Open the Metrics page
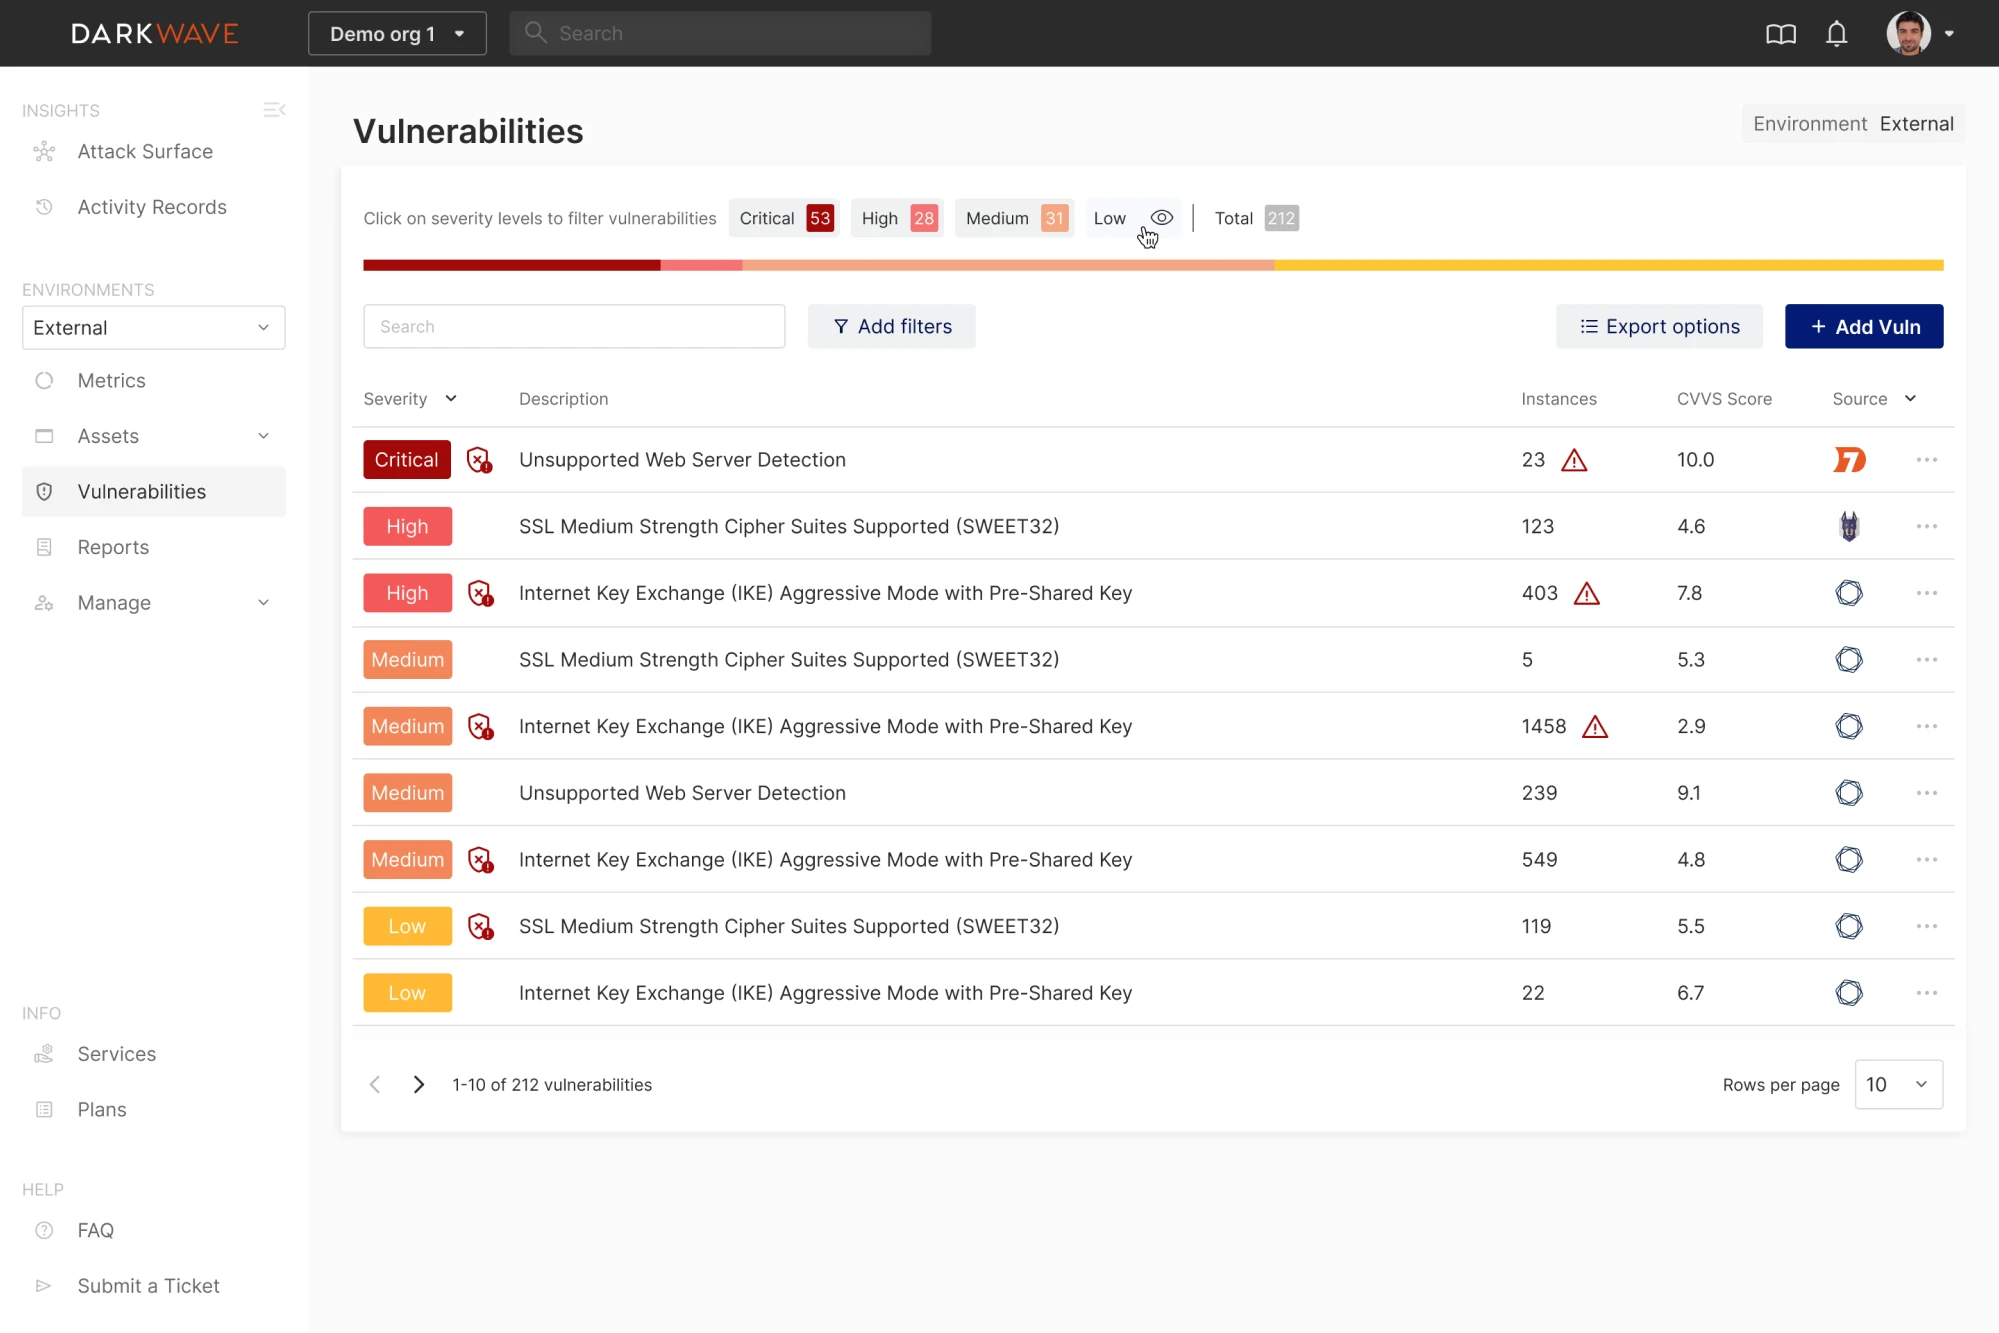1999x1333 pixels. click(111, 380)
